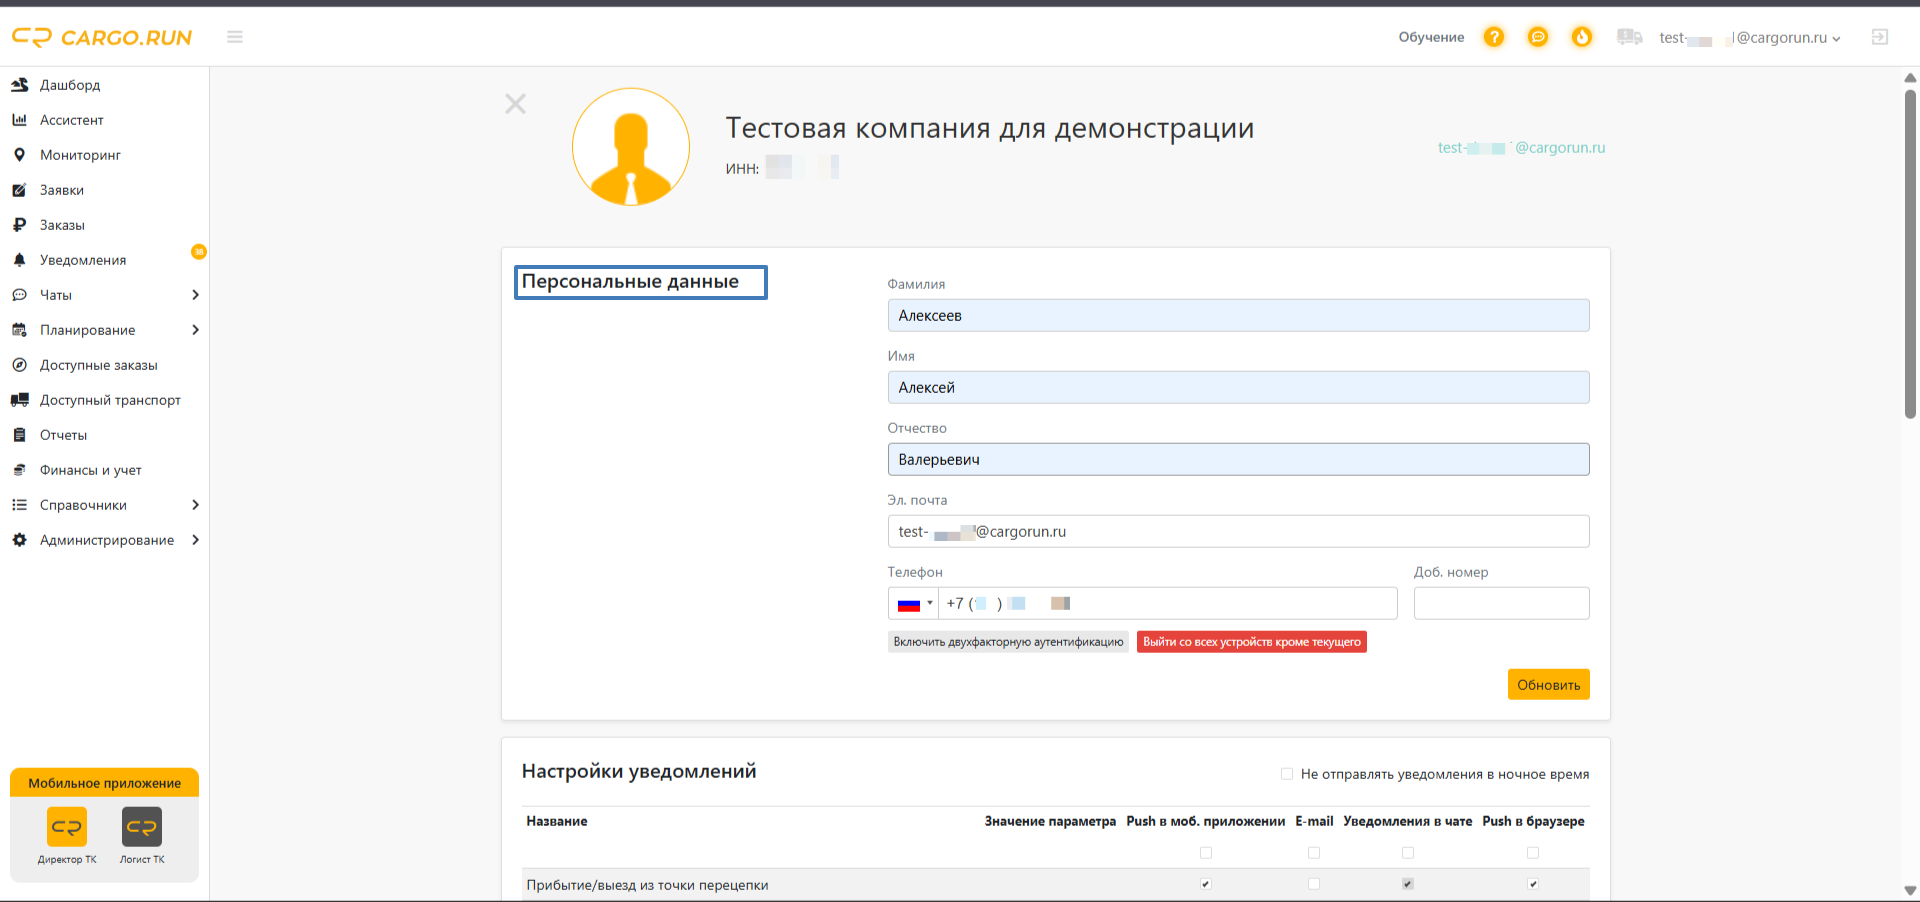Expand the Чаты sidebar submenu
This screenshot has height=902, width=1920.
195,295
